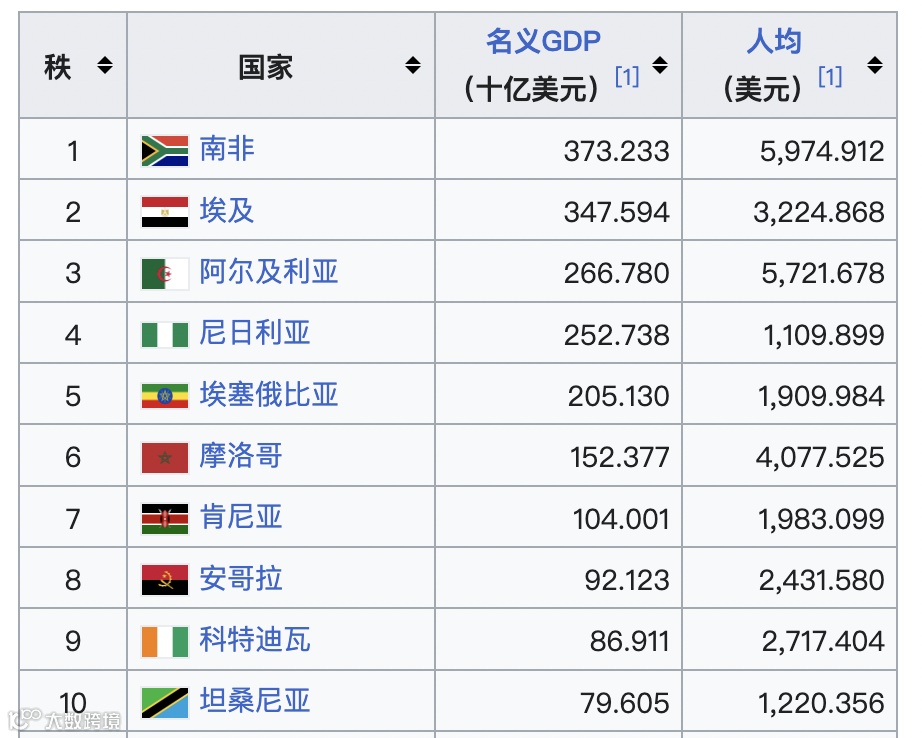Screen dimensions: 922x738
Task: Click the Morocco flag icon
Action: [165, 458]
